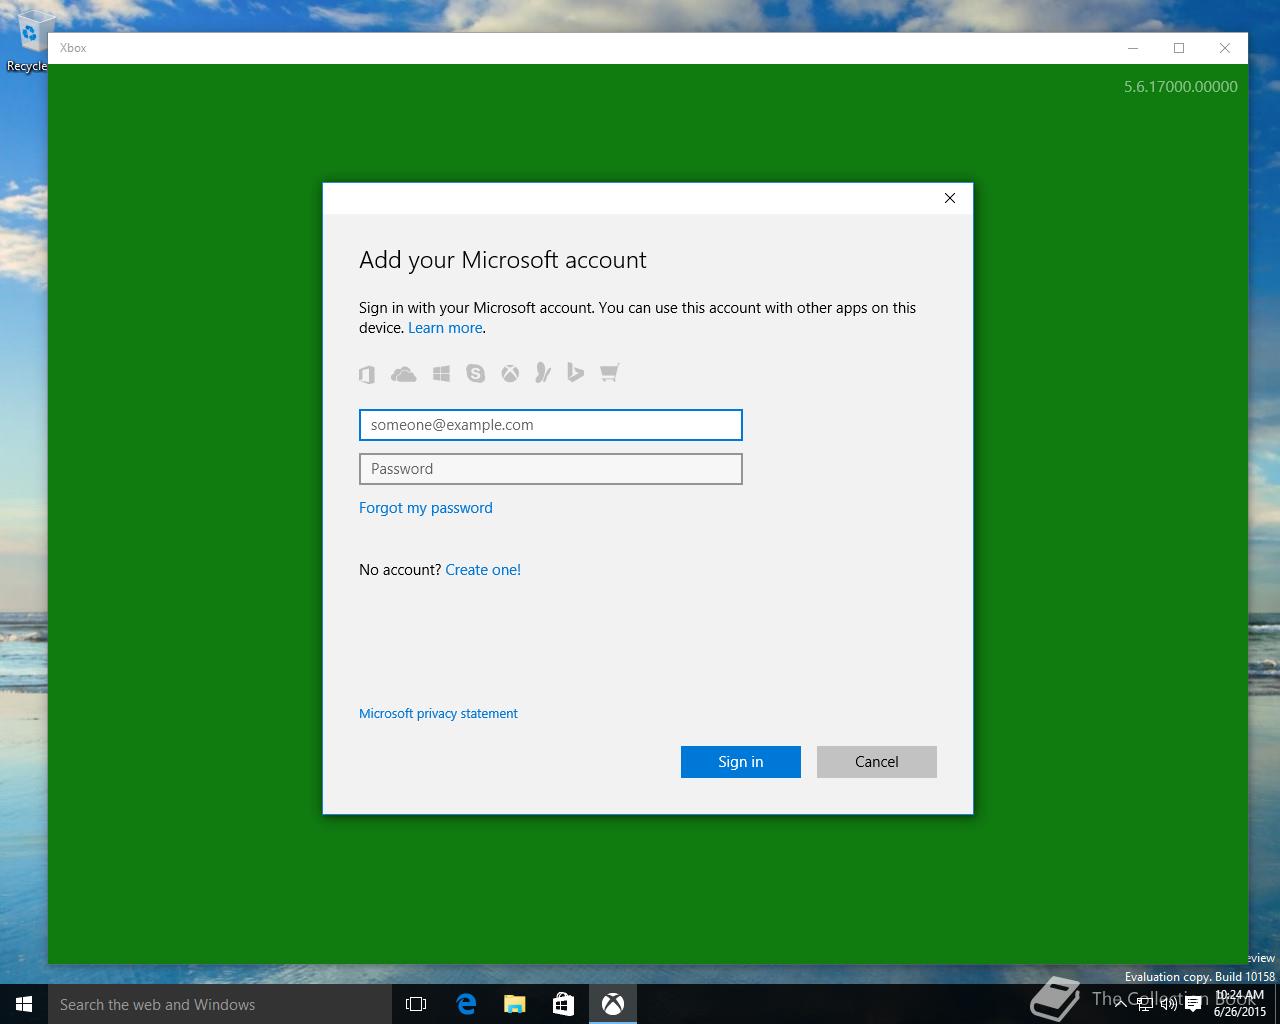Click the Skype icon in the services row
Image resolution: width=1280 pixels, height=1024 pixels.
tap(476, 374)
